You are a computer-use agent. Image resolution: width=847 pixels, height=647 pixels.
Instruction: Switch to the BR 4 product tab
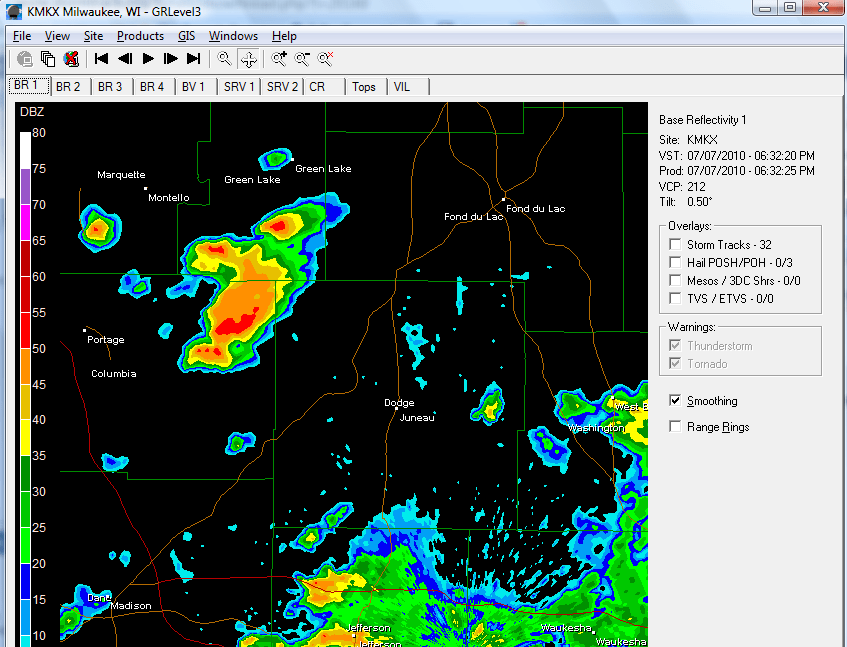click(154, 87)
